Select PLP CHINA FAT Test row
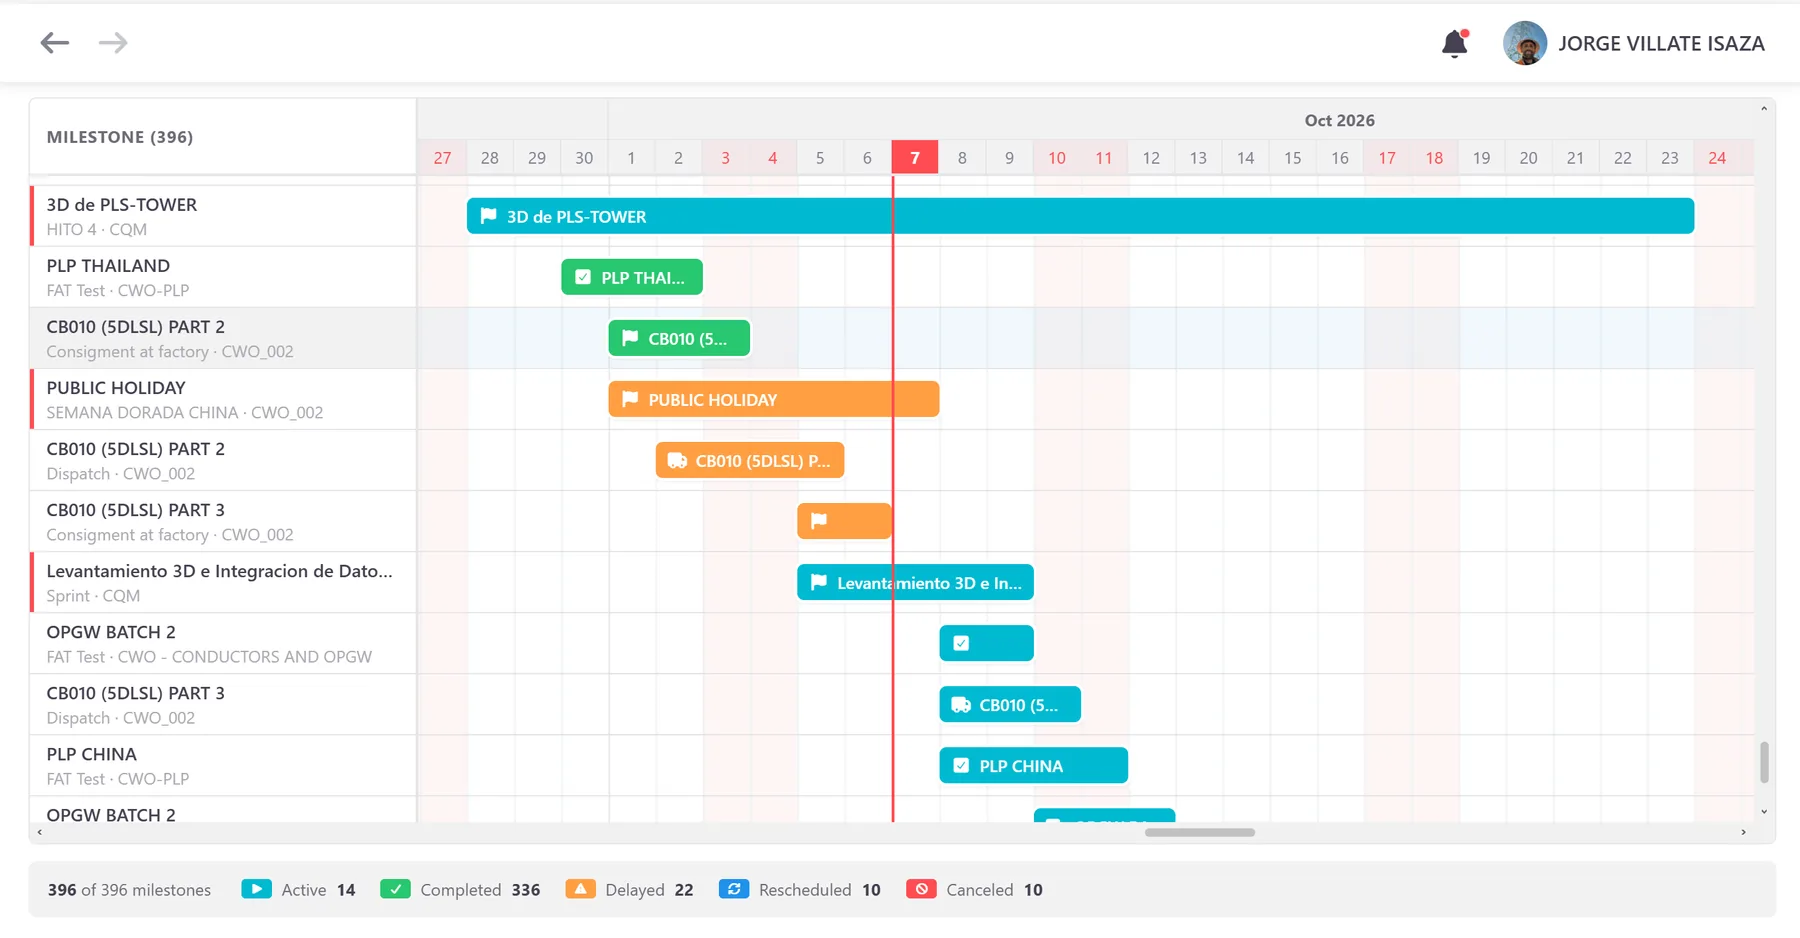Image resolution: width=1800 pixels, height=938 pixels. 223,765
